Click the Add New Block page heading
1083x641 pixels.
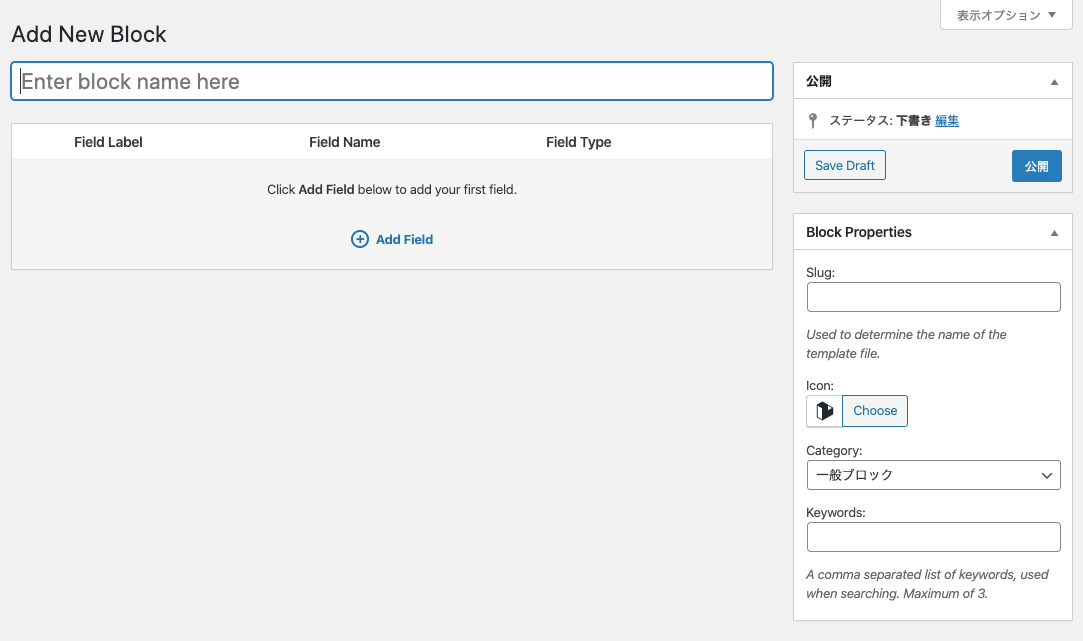[x=88, y=34]
